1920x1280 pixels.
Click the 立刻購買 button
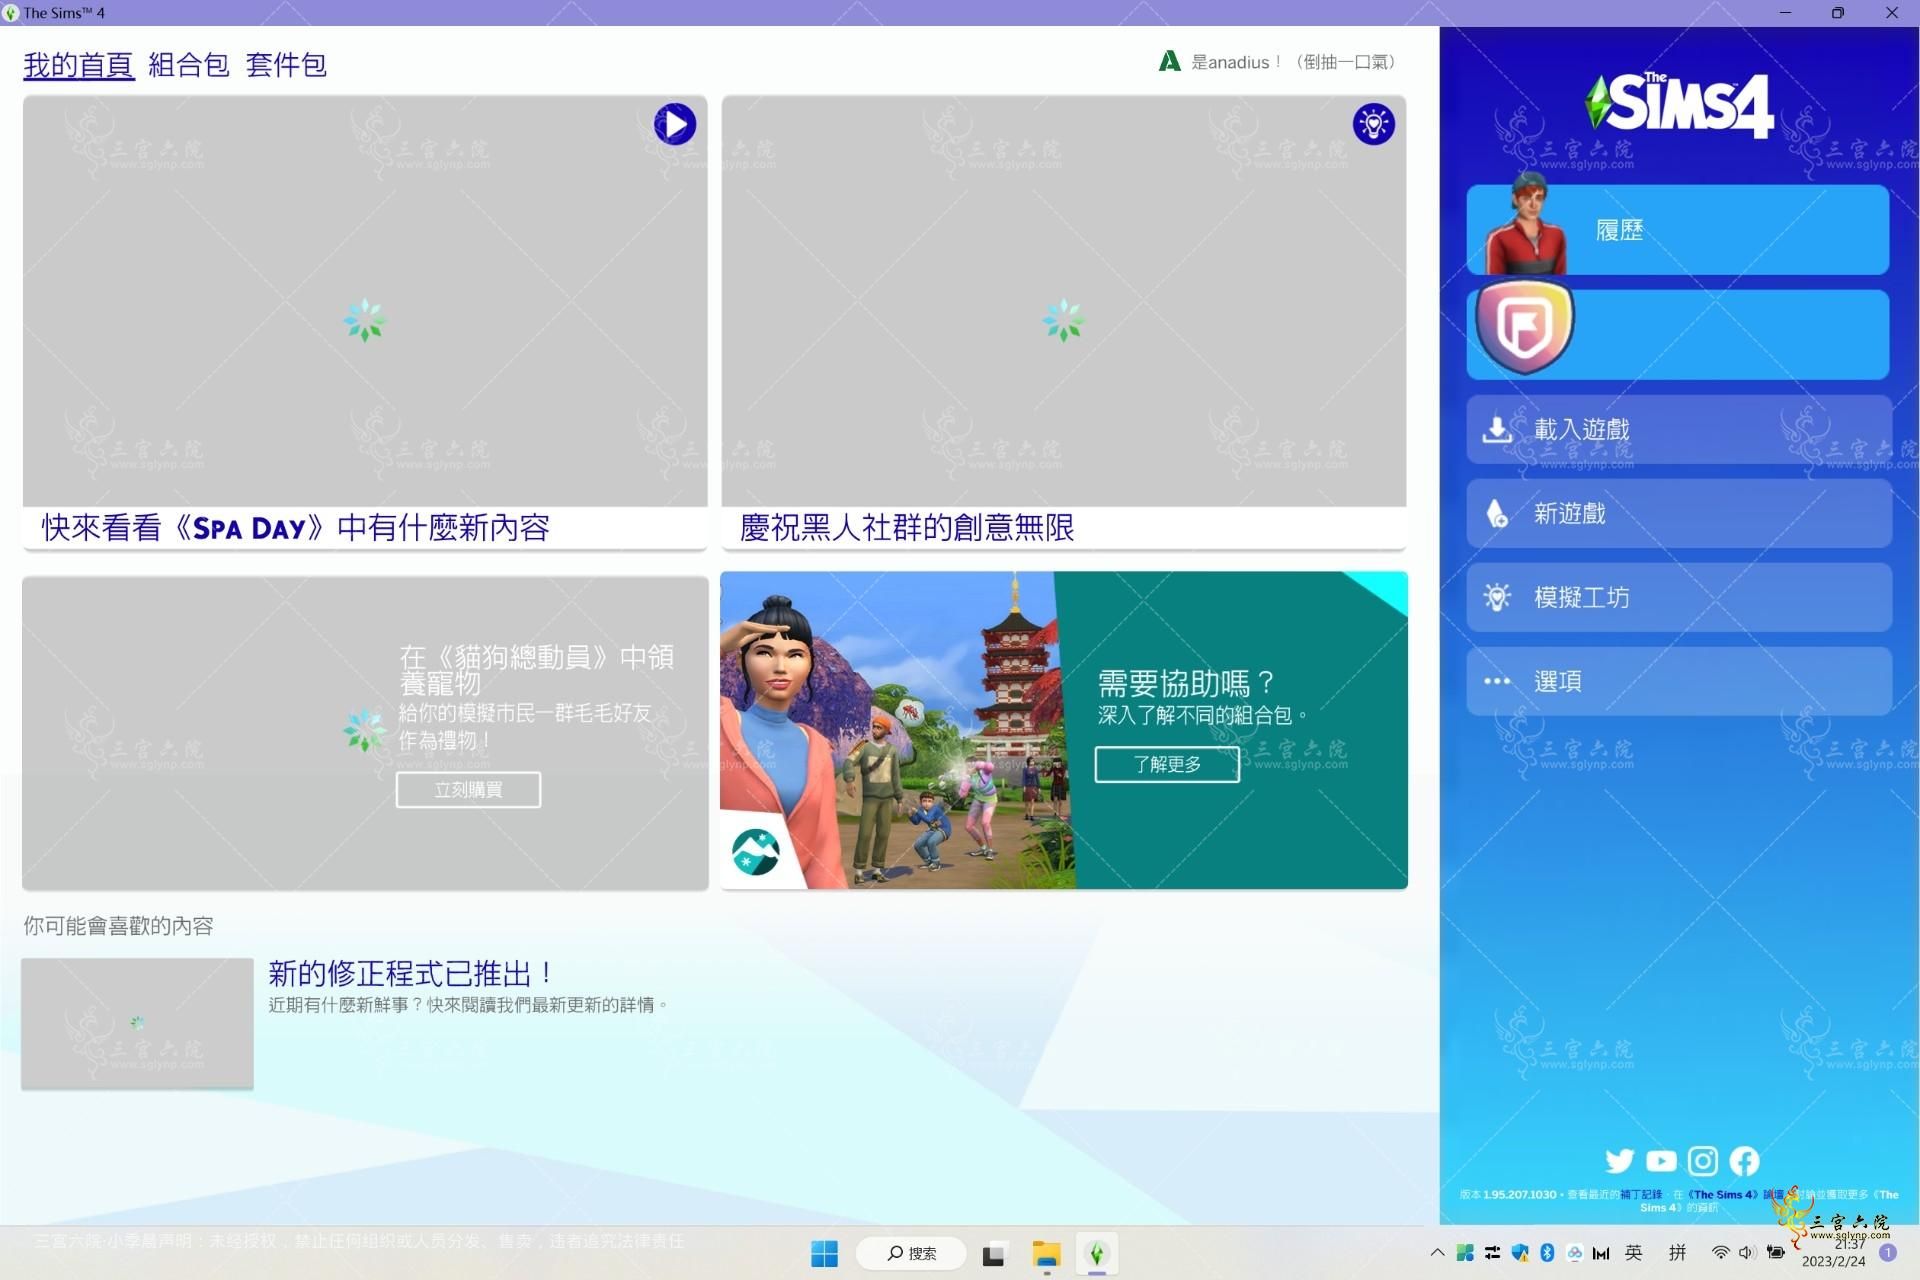tap(468, 789)
